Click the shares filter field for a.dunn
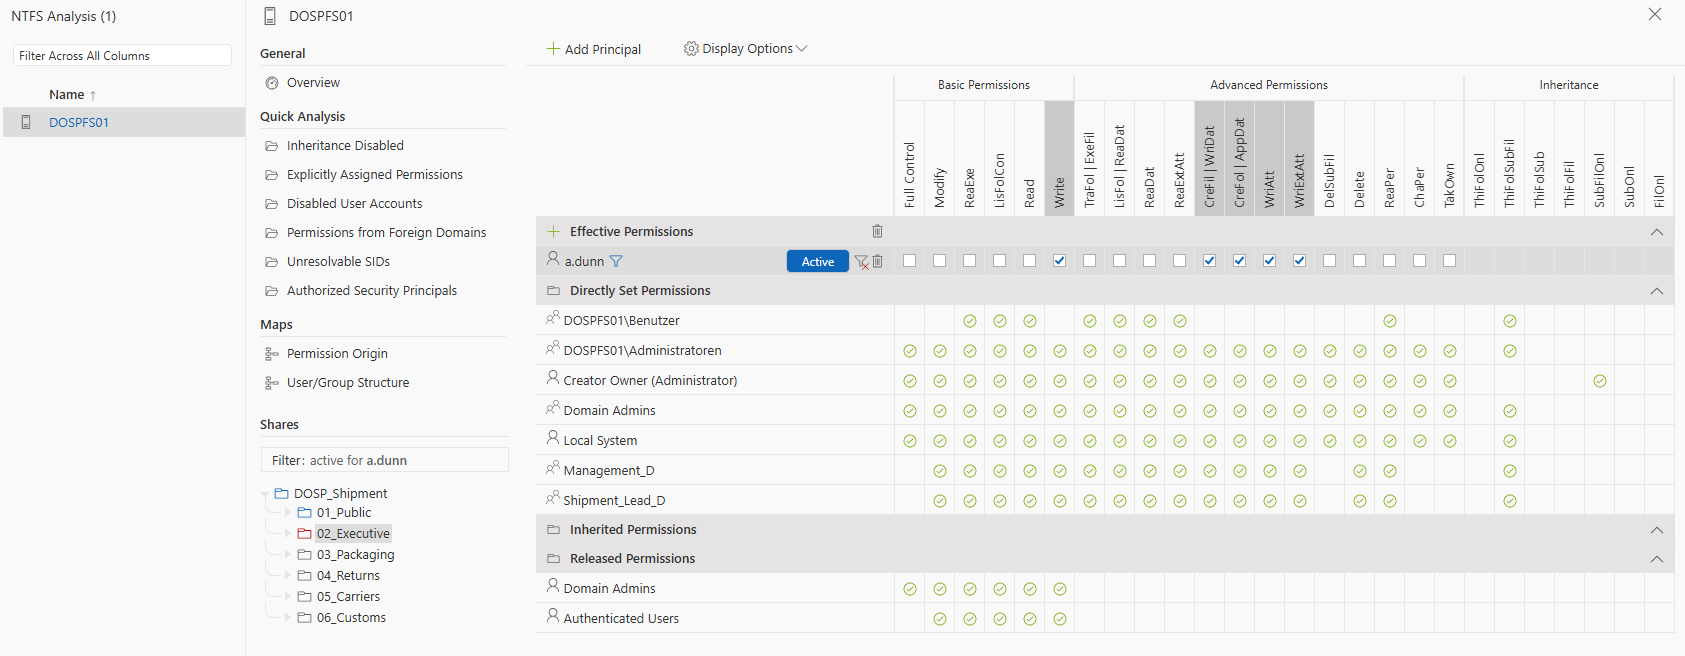The height and width of the screenshot is (656, 1685). [x=385, y=460]
